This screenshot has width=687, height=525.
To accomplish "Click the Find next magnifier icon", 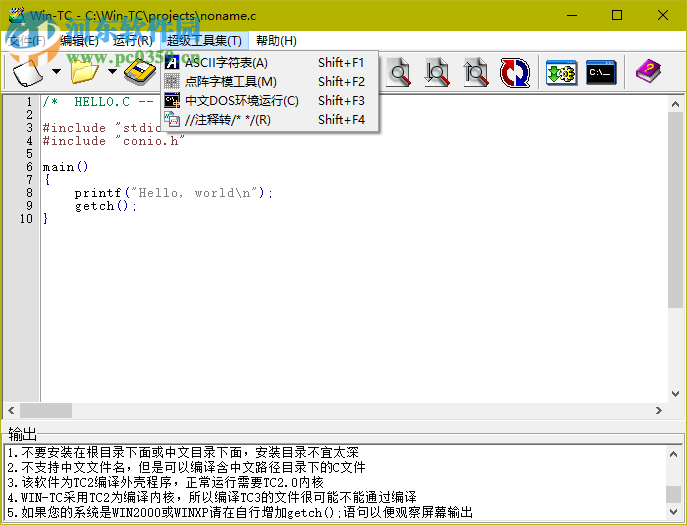I will coord(437,72).
